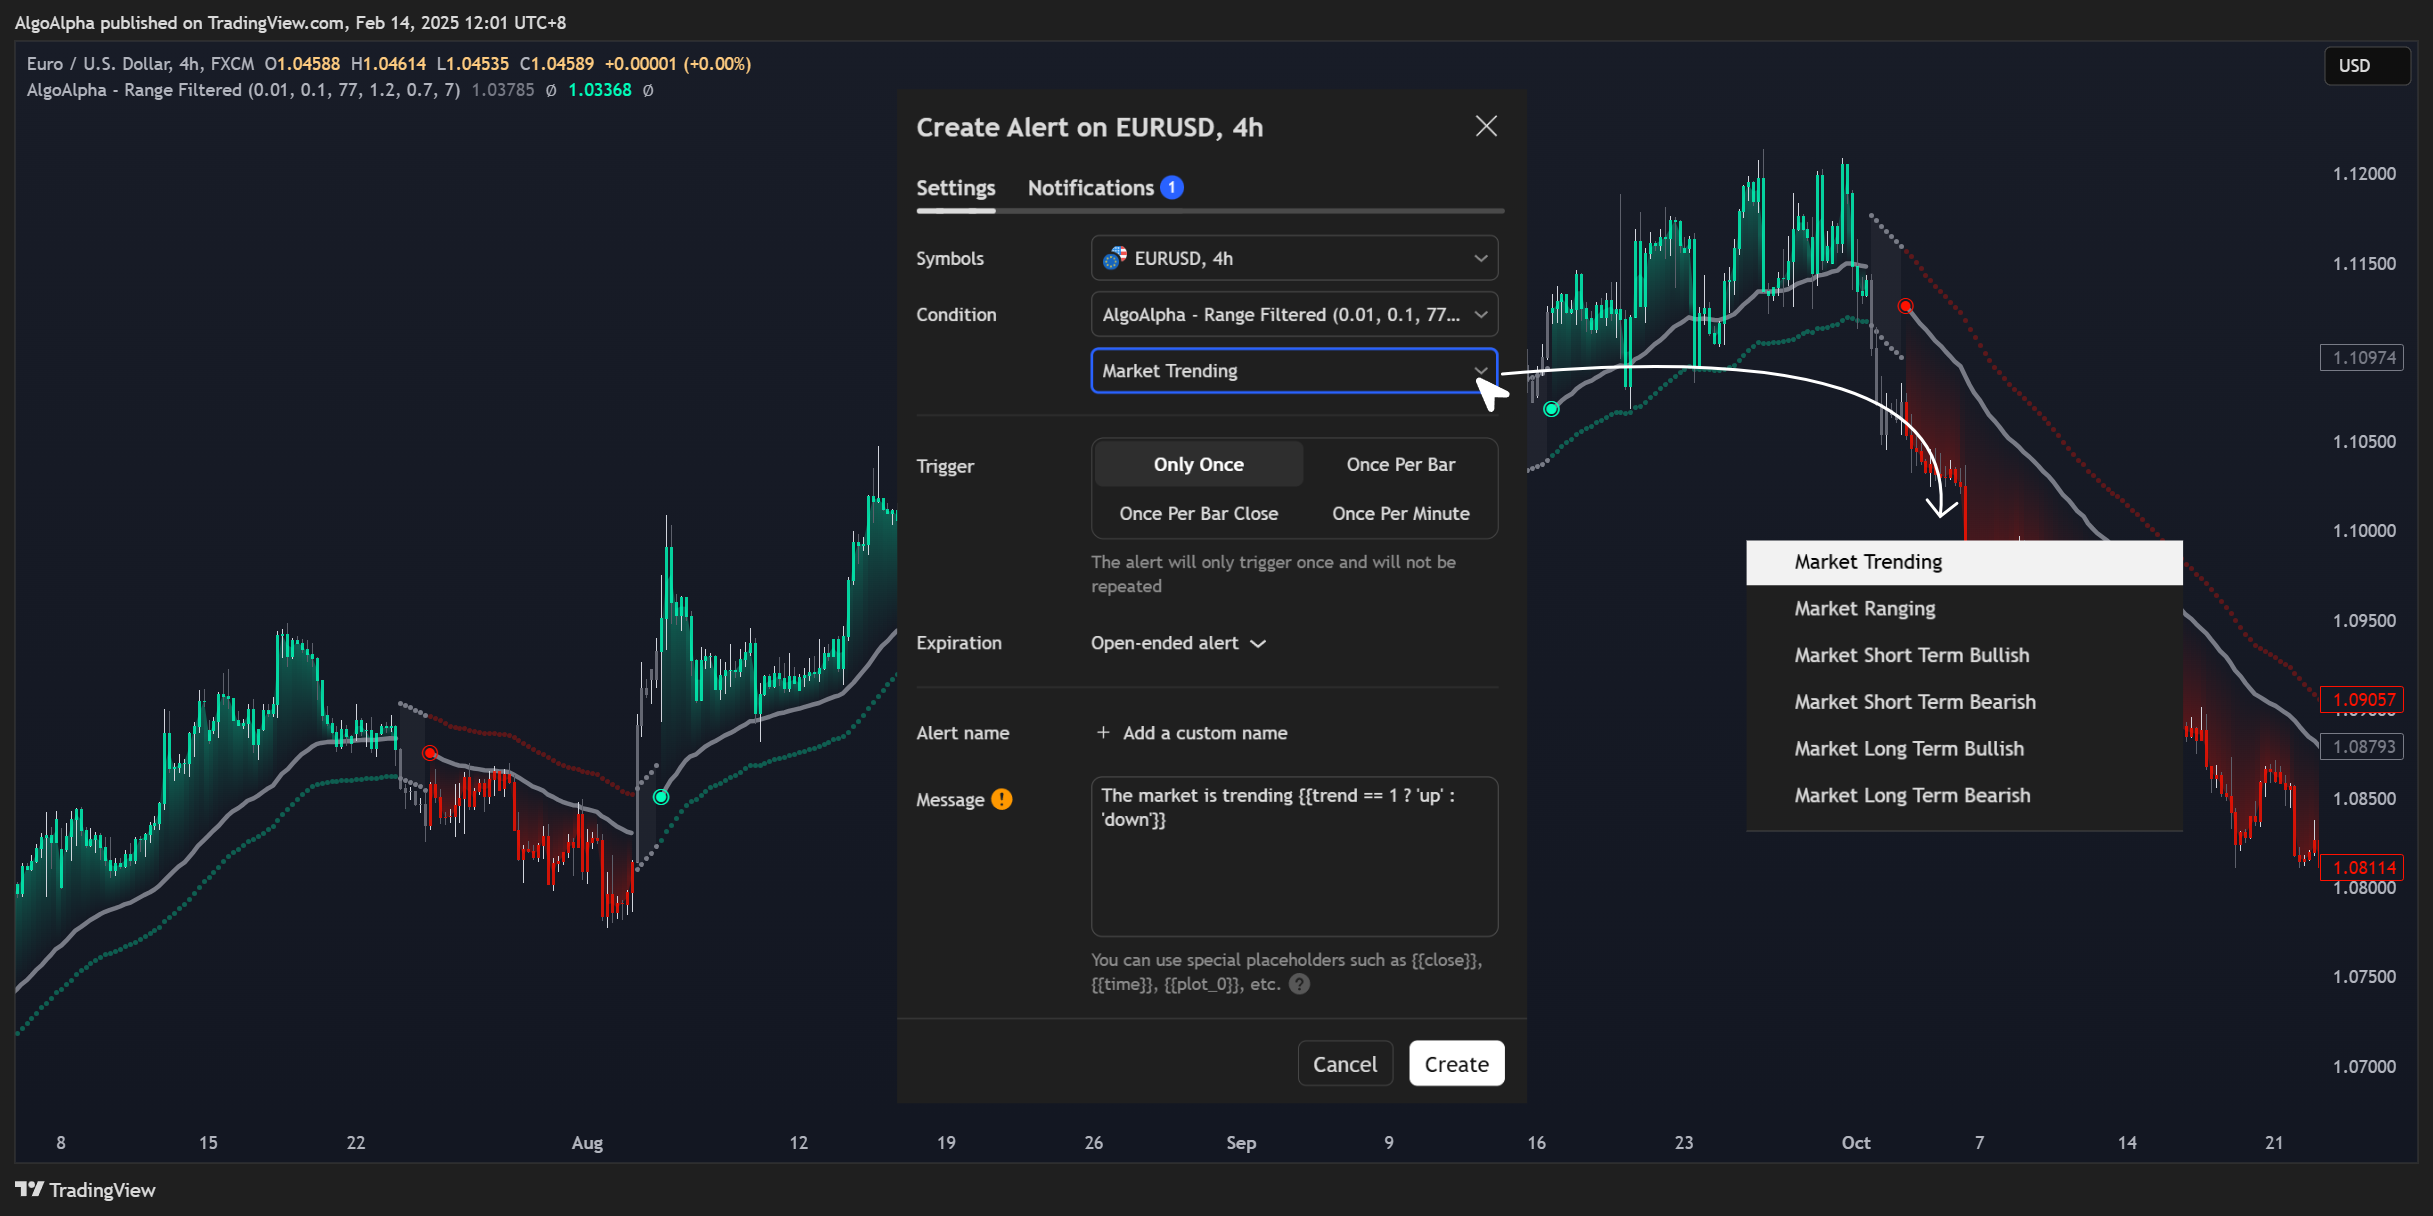Close the Create Alert dialog

1486,126
